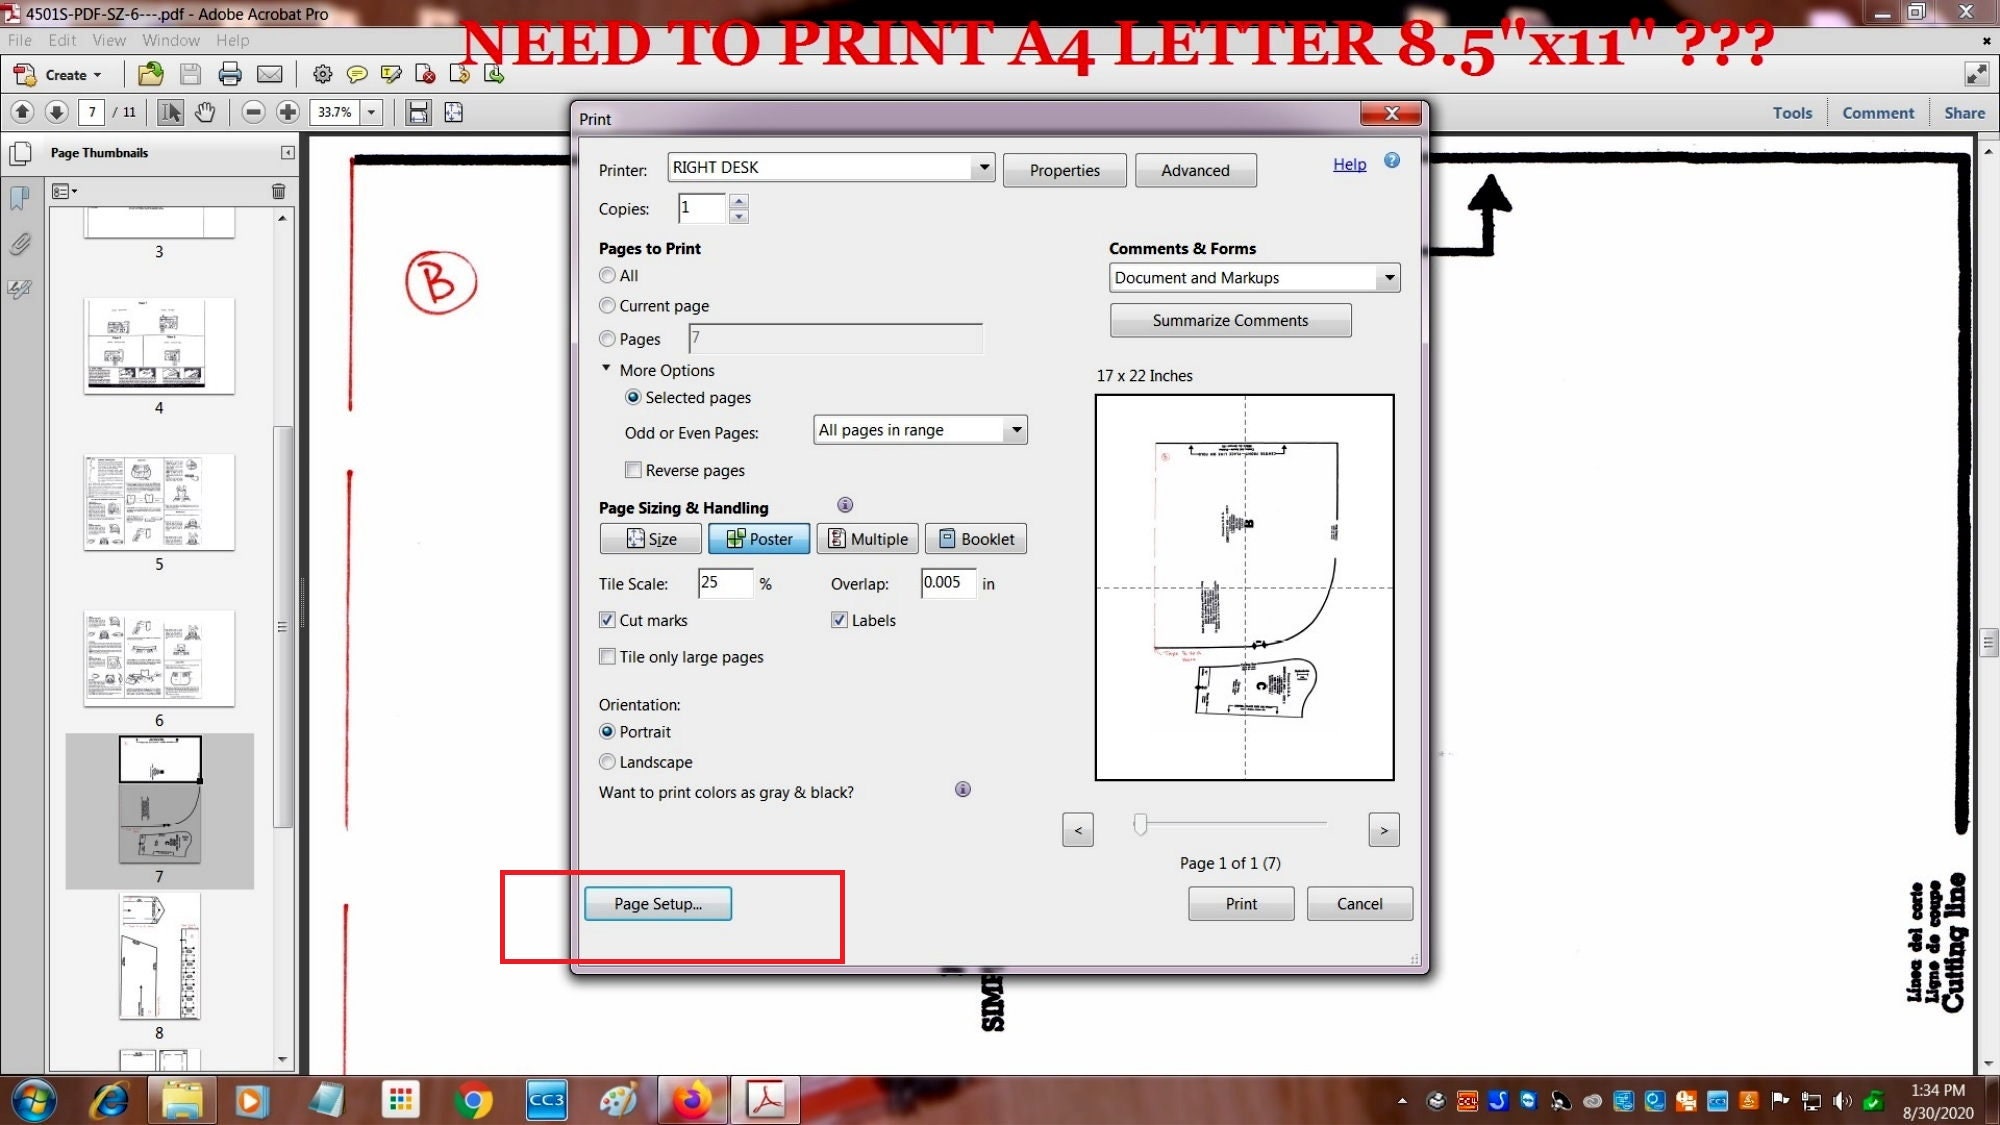
Task: Go to next page arrow icon
Action: click(57, 112)
